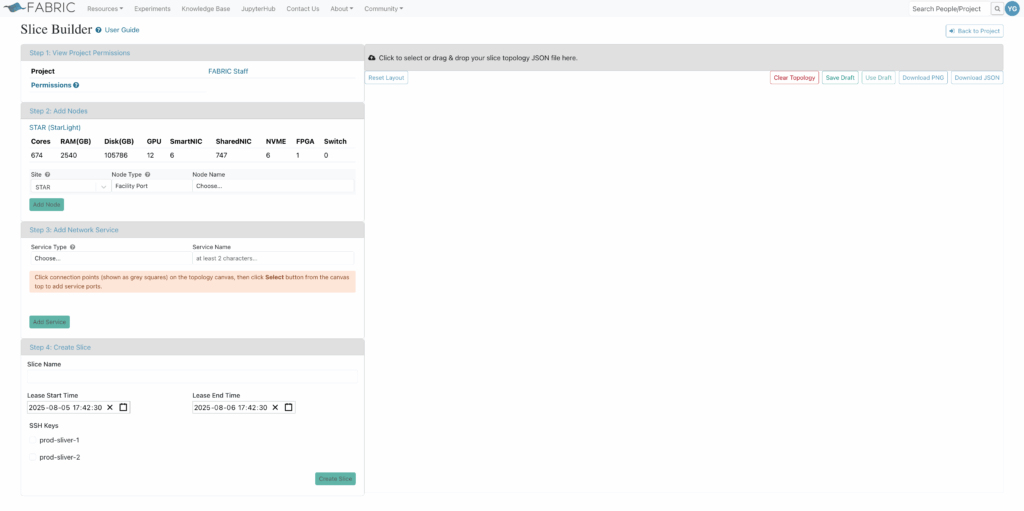The width and height of the screenshot is (1024, 511).
Task: Click the Back to Project button
Action: (x=974, y=31)
